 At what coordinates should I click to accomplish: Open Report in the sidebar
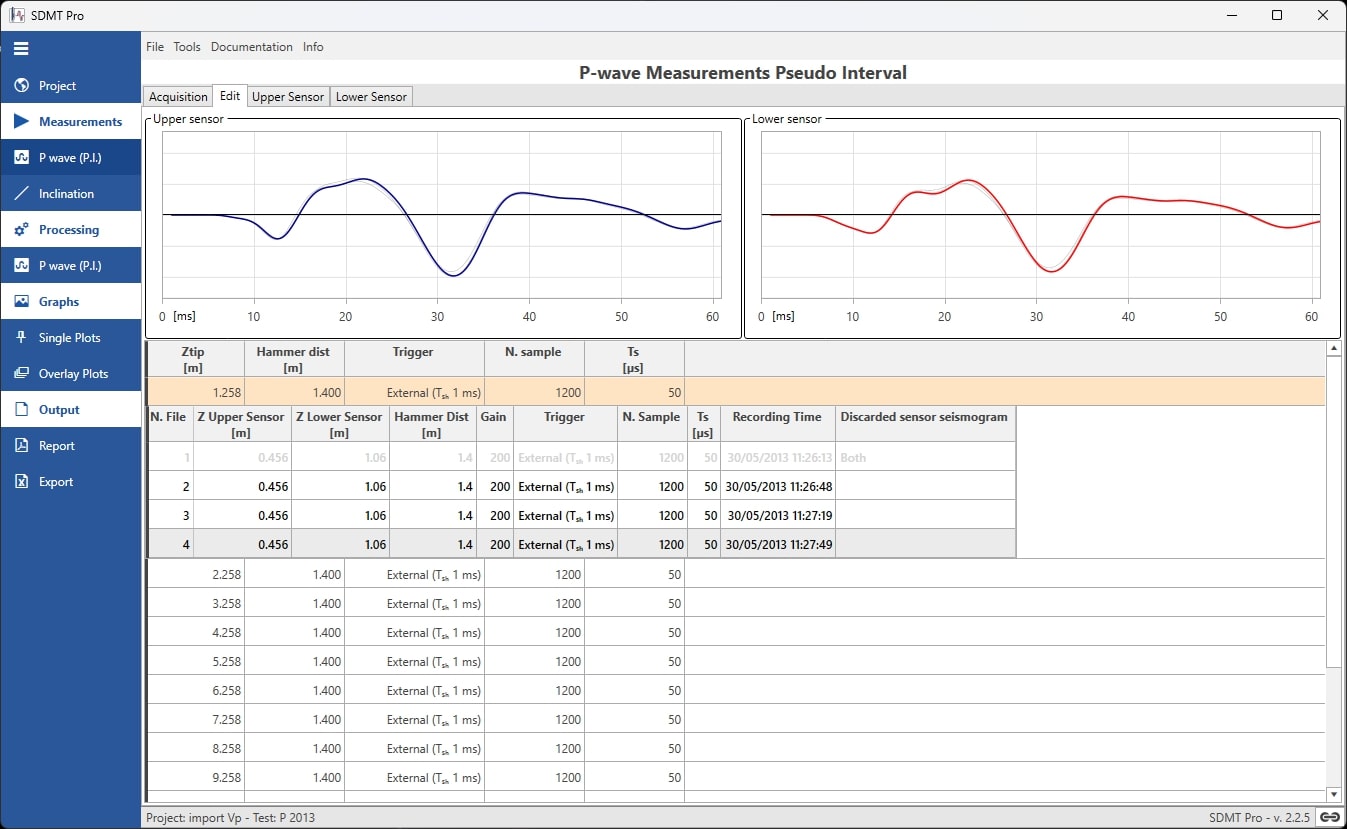point(70,446)
